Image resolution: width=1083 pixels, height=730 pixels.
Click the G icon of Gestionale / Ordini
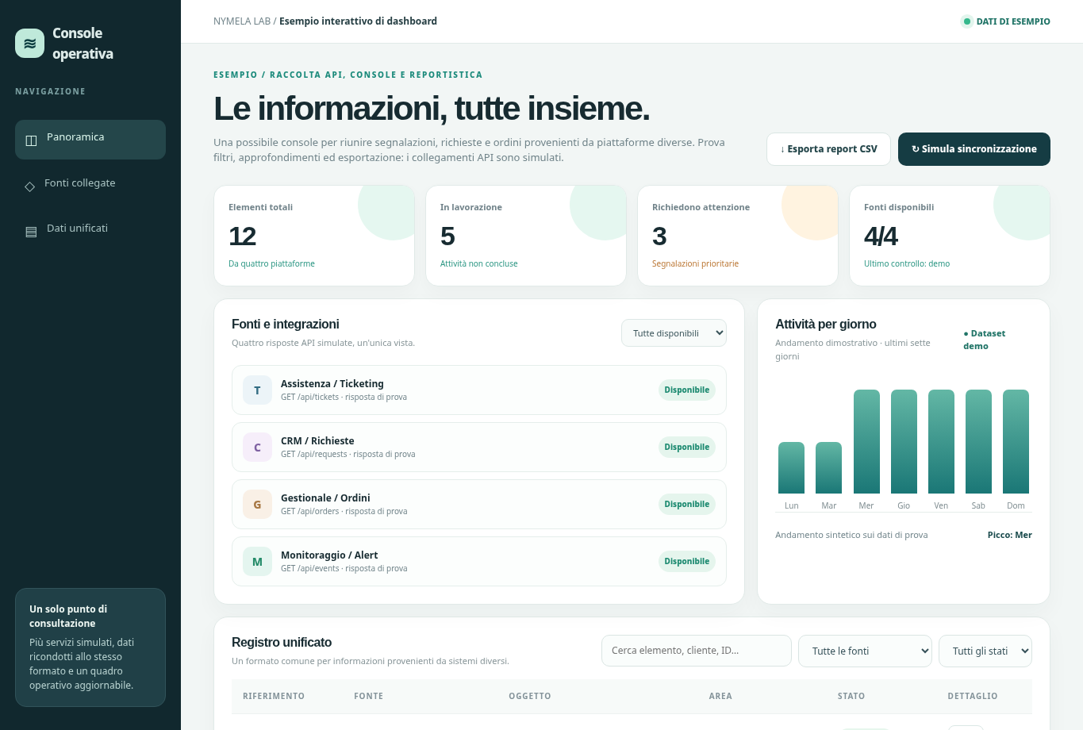(257, 505)
